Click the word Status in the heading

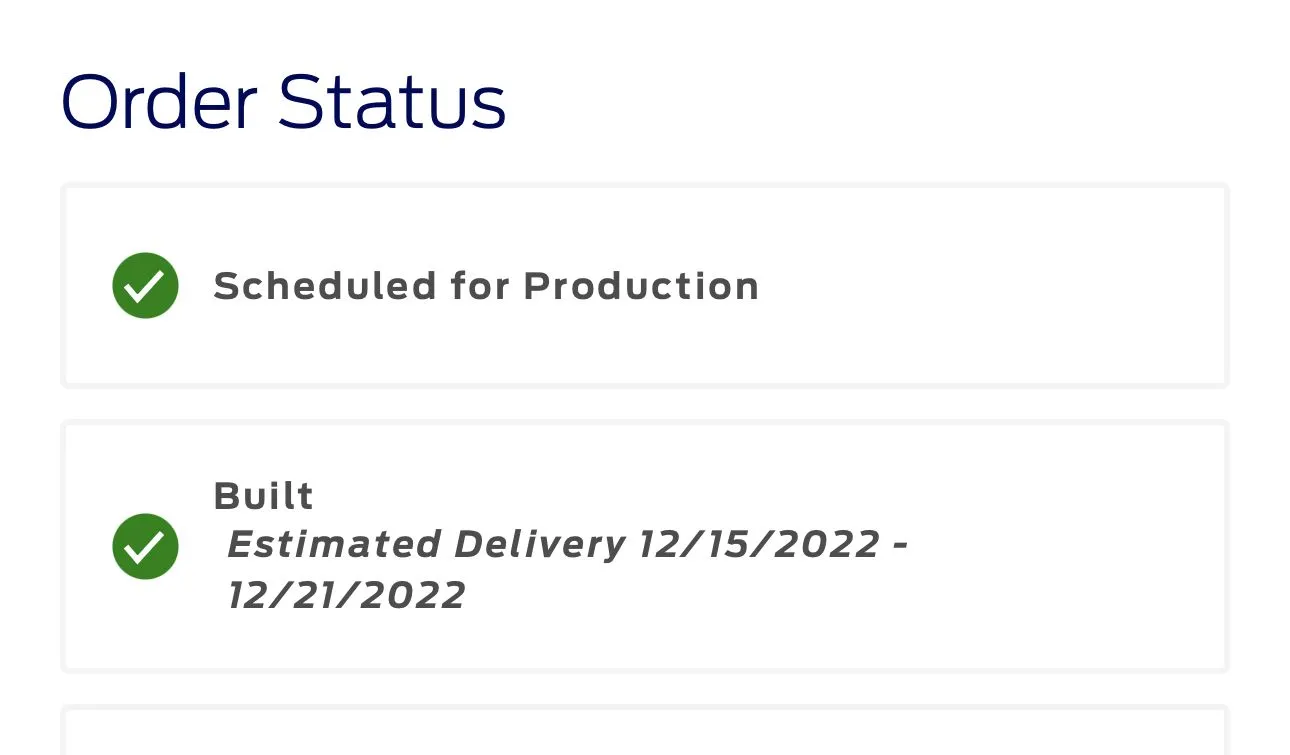point(392,102)
